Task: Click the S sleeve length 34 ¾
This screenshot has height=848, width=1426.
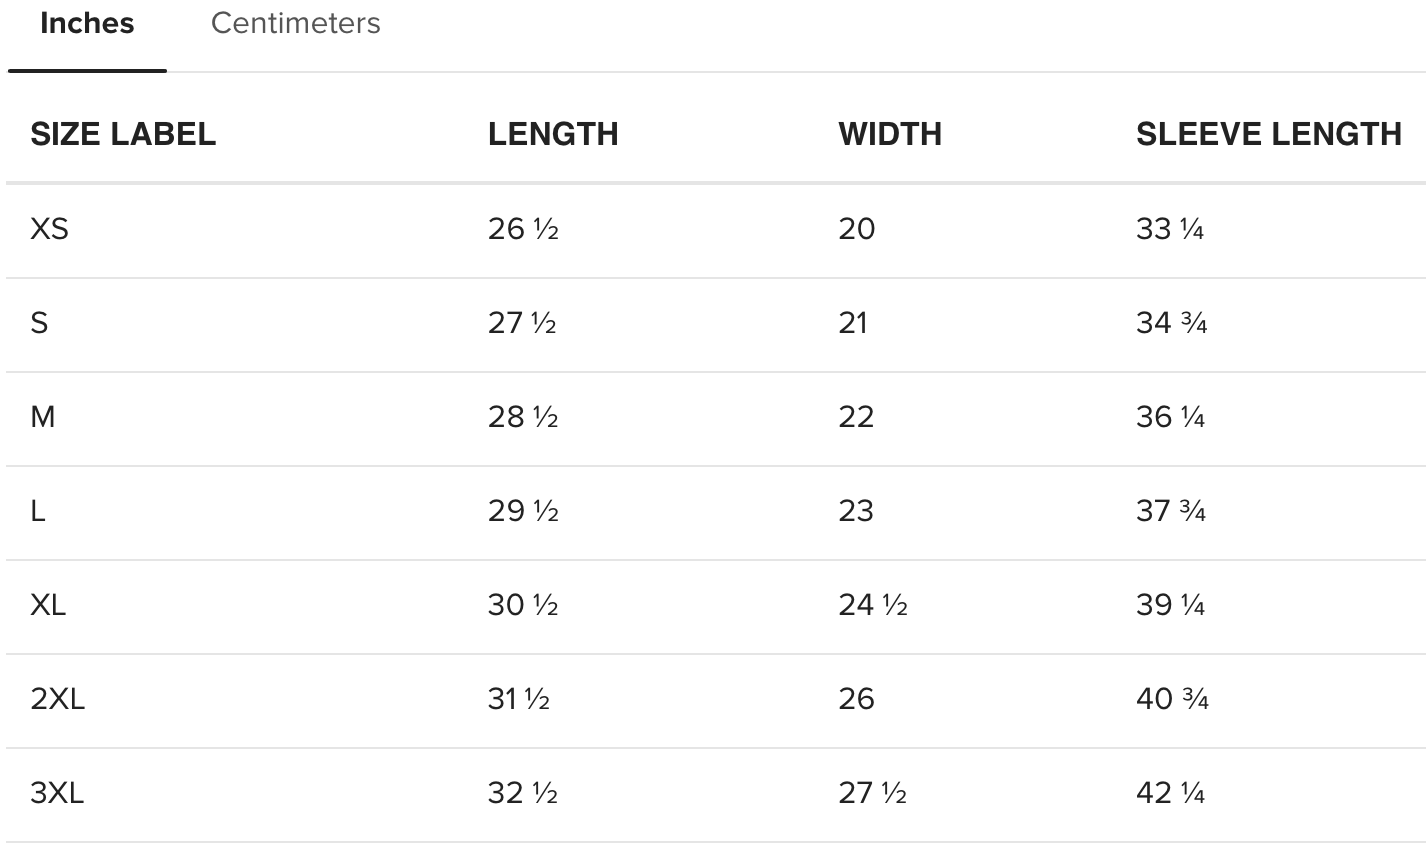Action: tap(1171, 323)
